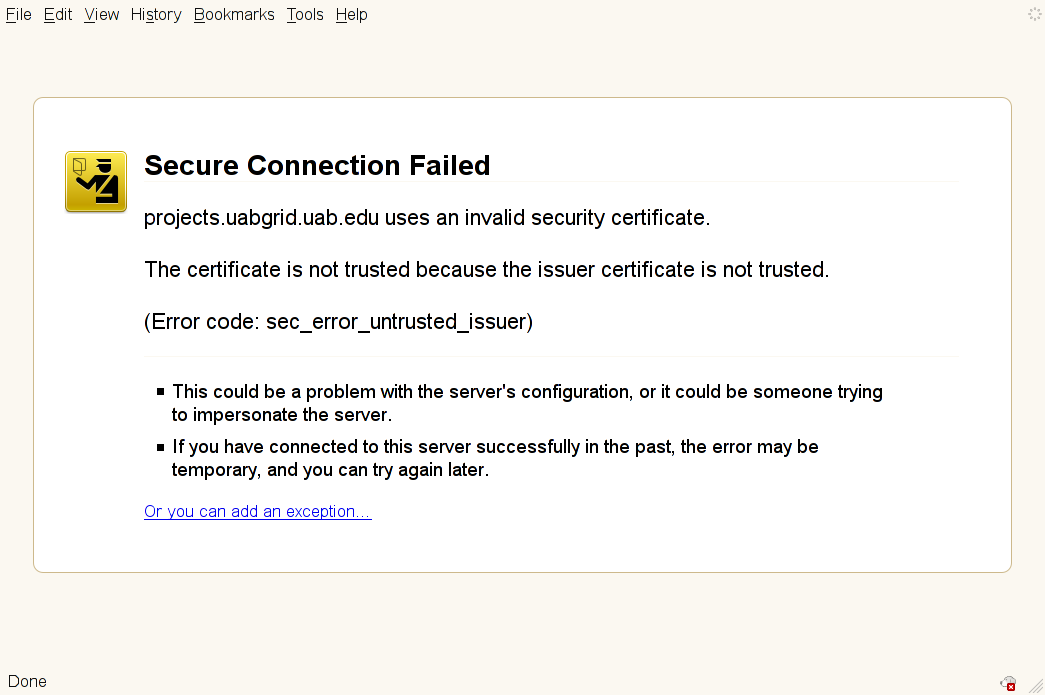1045x695 pixels.
Task: Open the Help menu
Action: click(x=352, y=15)
